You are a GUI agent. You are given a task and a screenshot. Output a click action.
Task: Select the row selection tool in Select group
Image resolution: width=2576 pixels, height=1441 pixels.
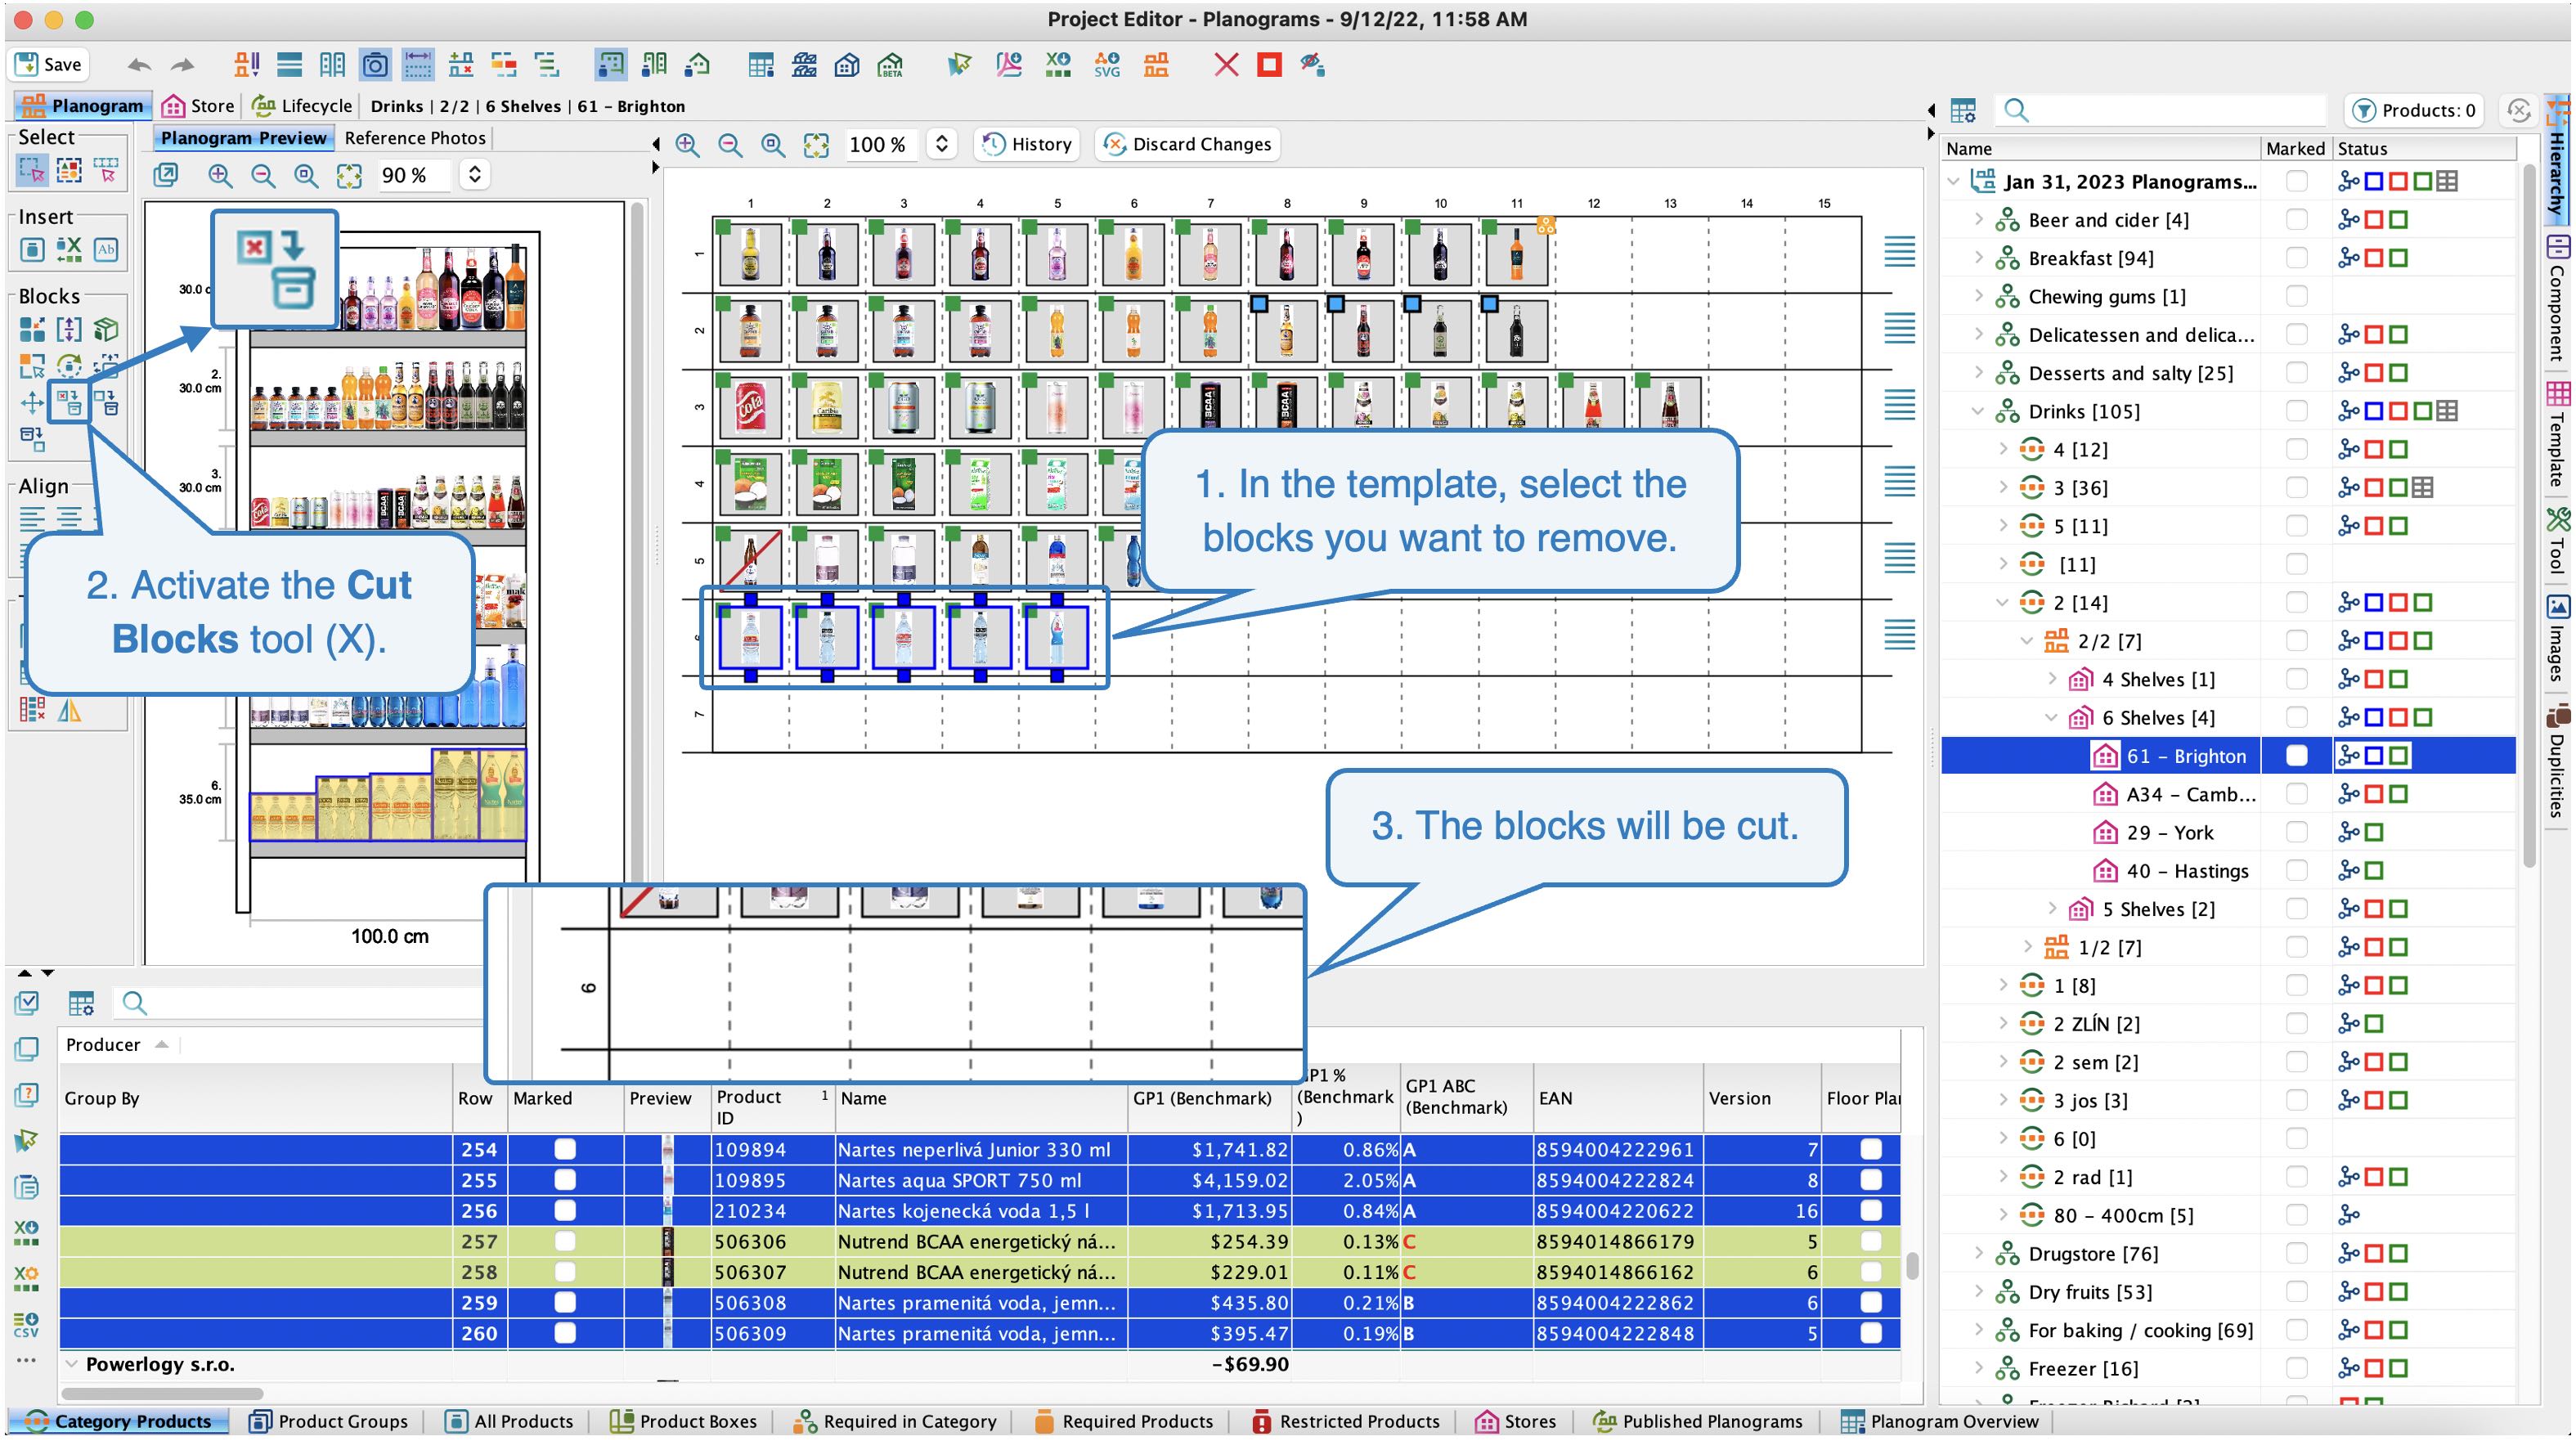pos(106,171)
